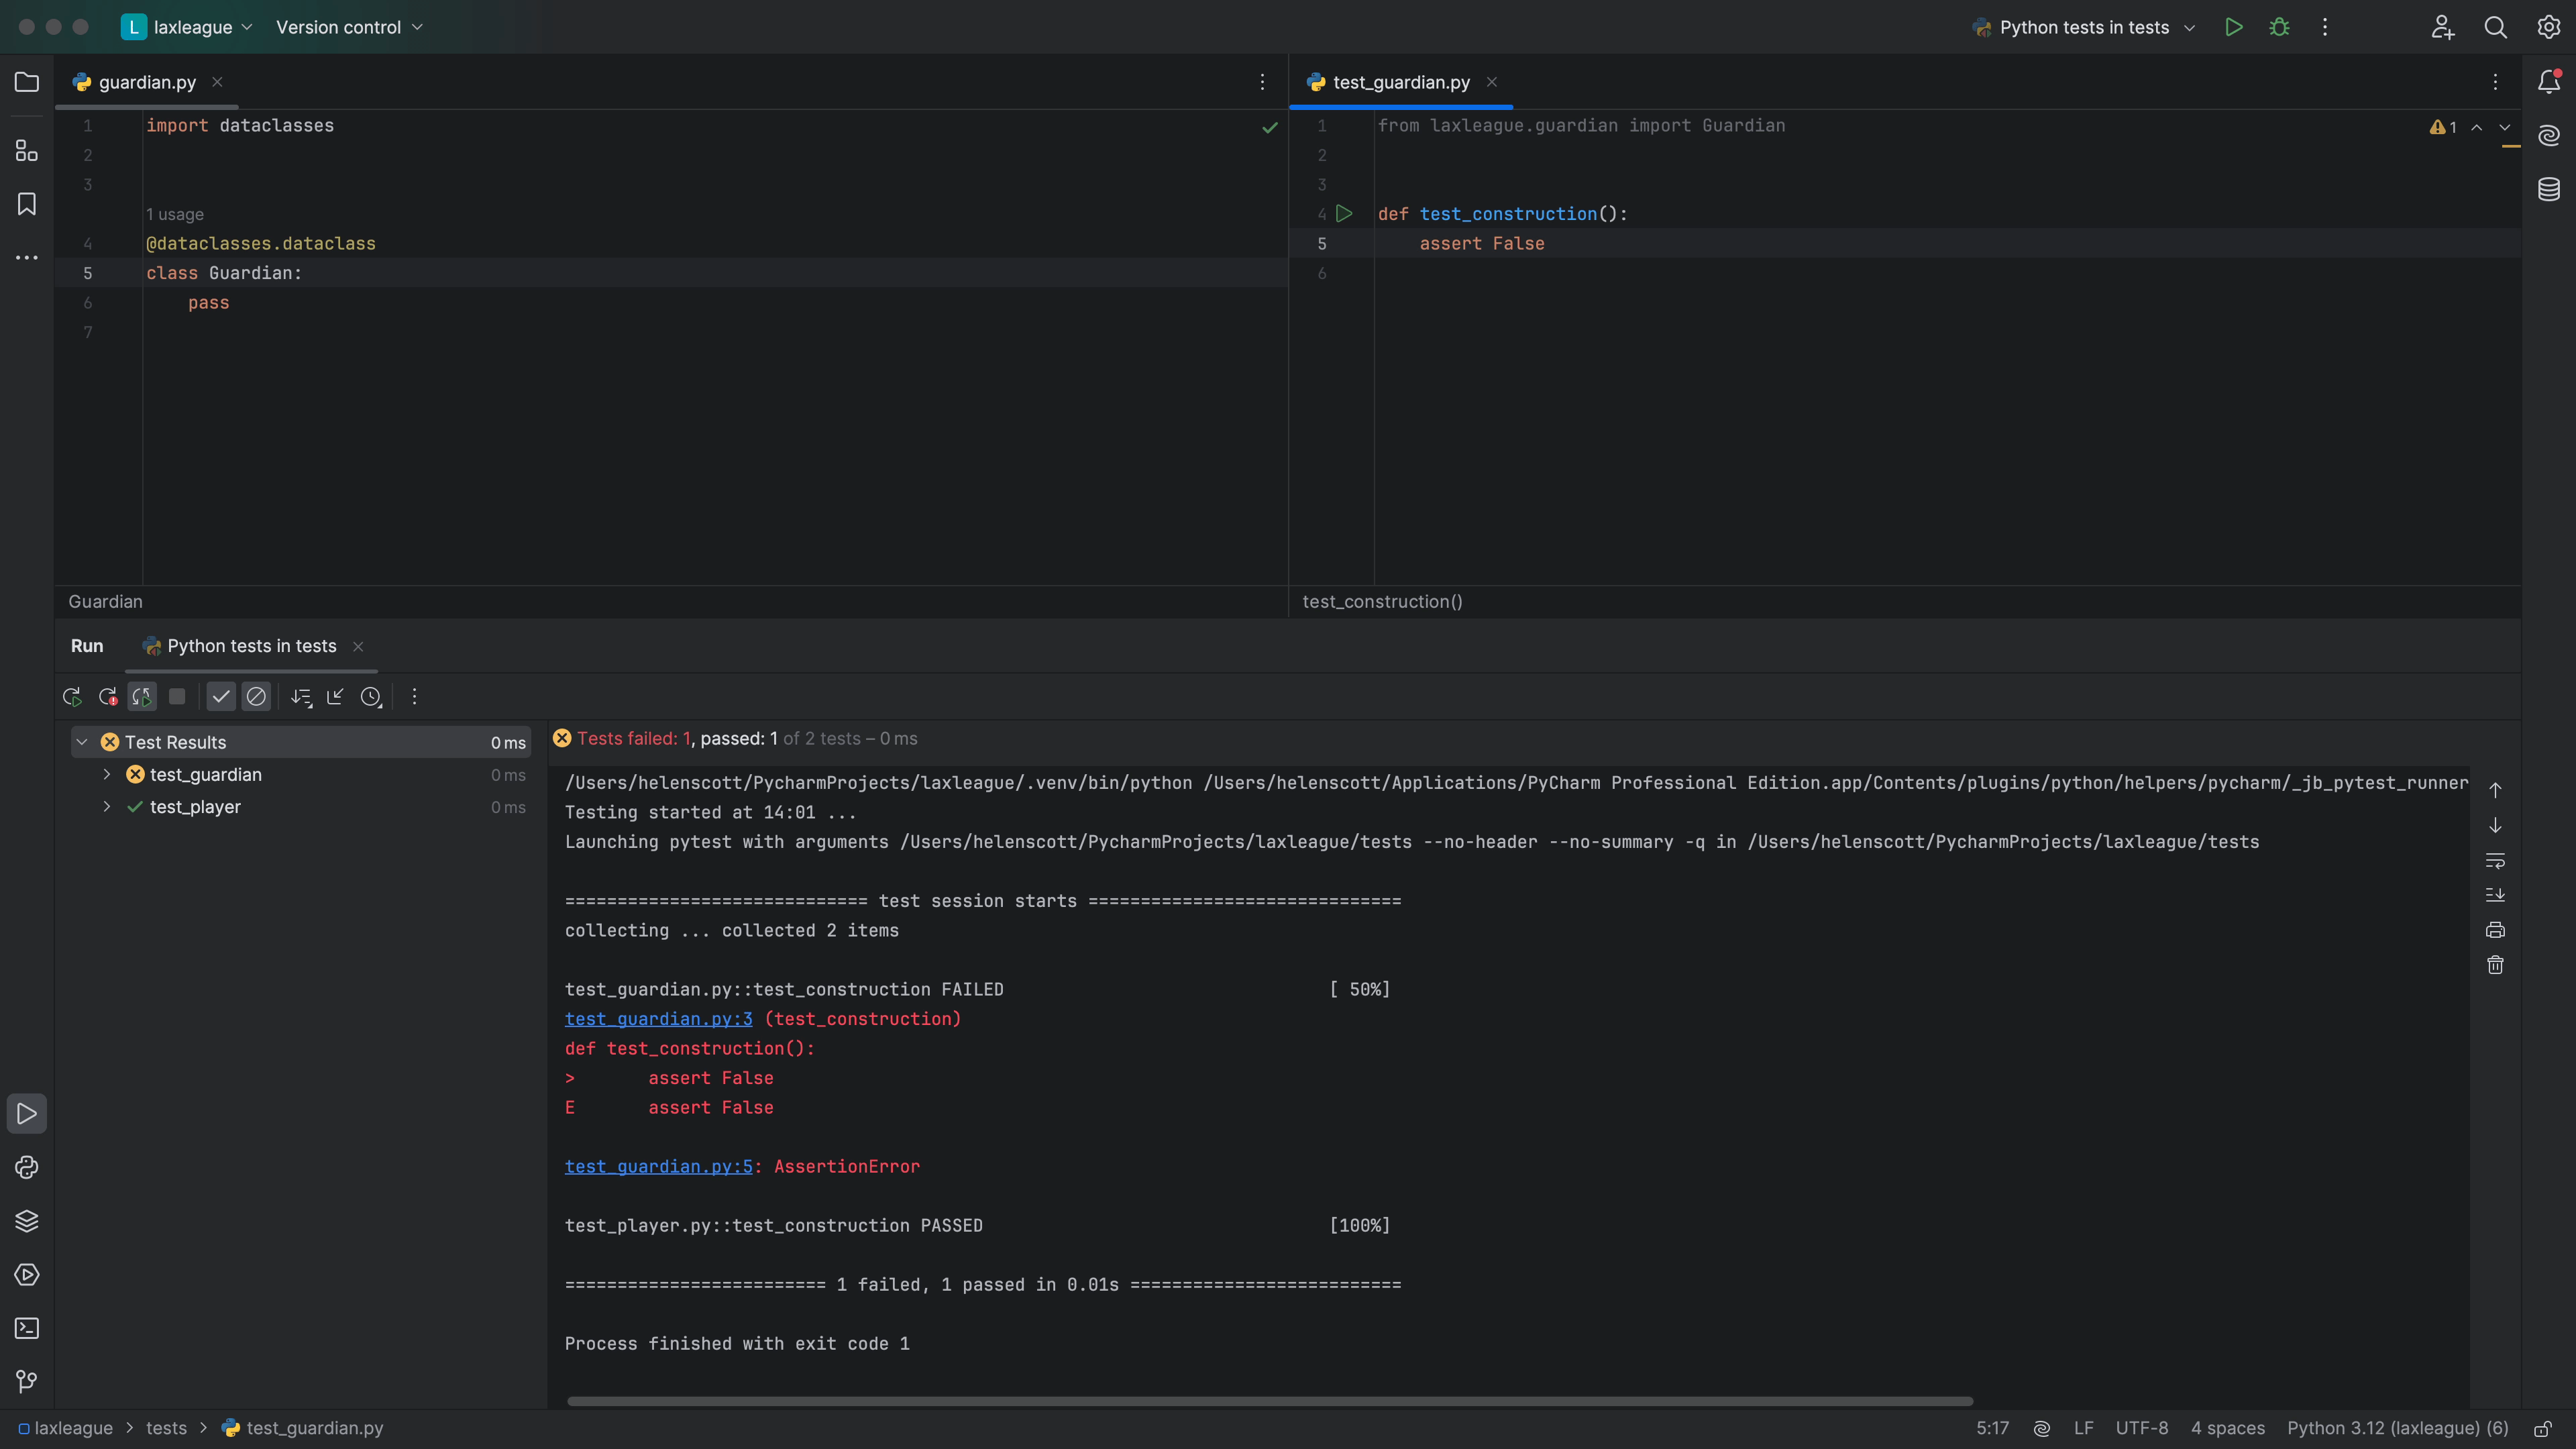Click the test_guardian.py:3 traceback link
The width and height of the screenshot is (2576, 1449).
coord(658,1019)
